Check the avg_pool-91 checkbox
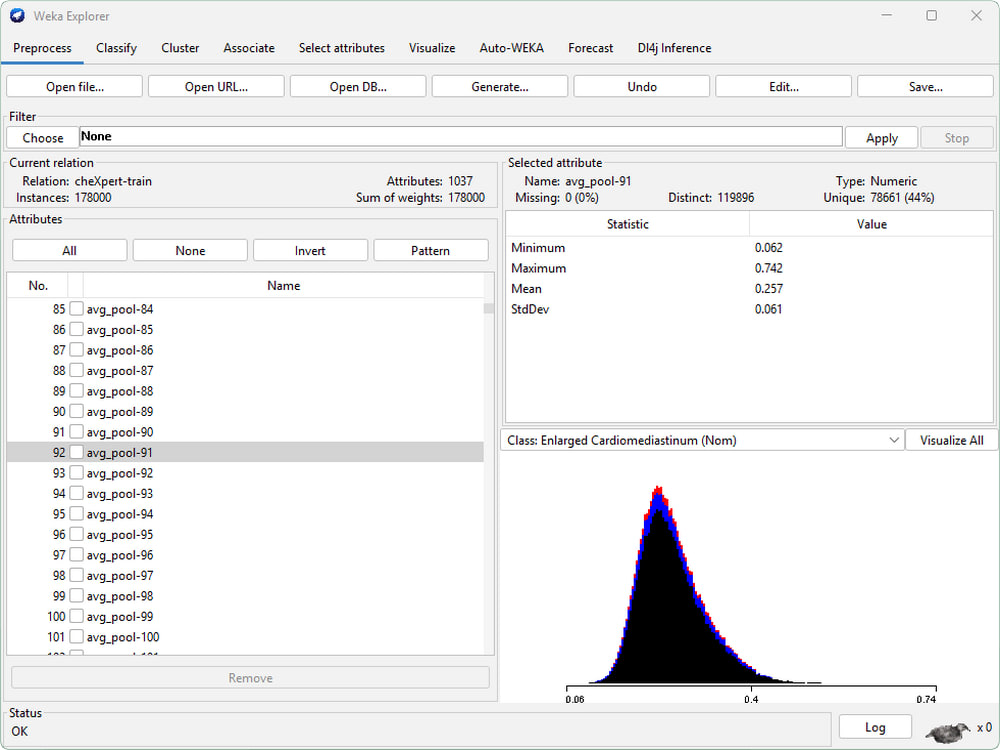 pyautogui.click(x=77, y=452)
